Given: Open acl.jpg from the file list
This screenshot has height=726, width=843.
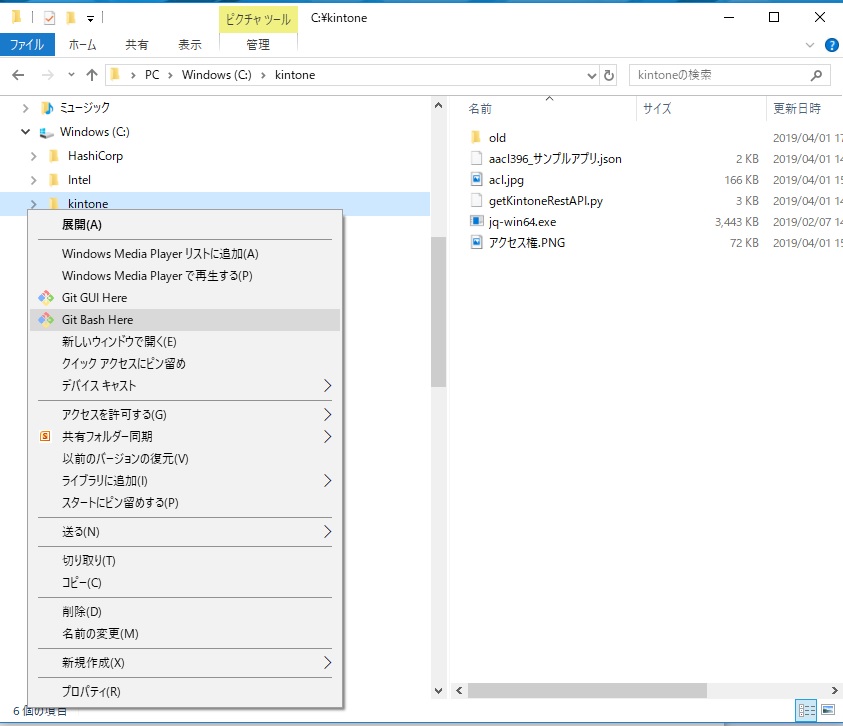Looking at the screenshot, I should (506, 179).
